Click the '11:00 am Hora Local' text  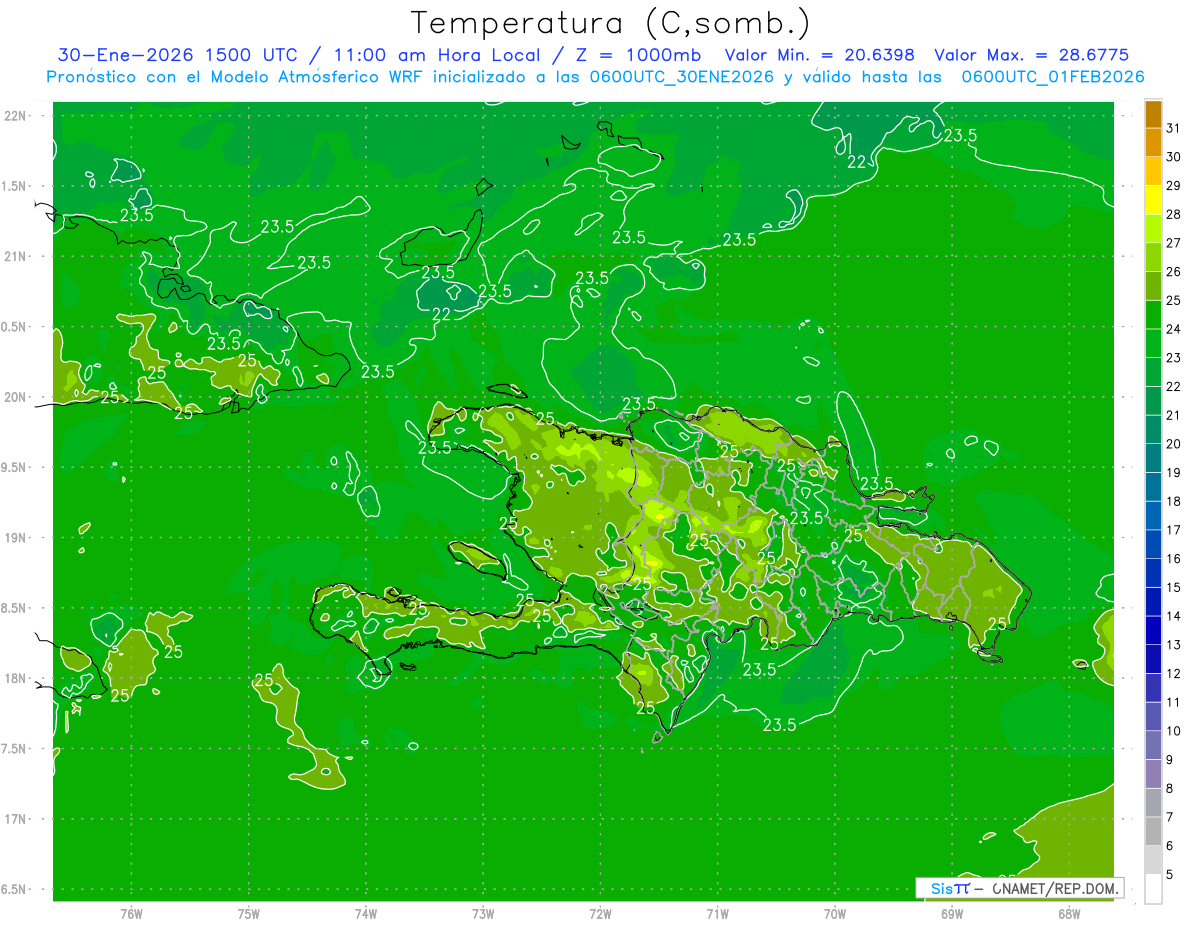click(x=441, y=55)
